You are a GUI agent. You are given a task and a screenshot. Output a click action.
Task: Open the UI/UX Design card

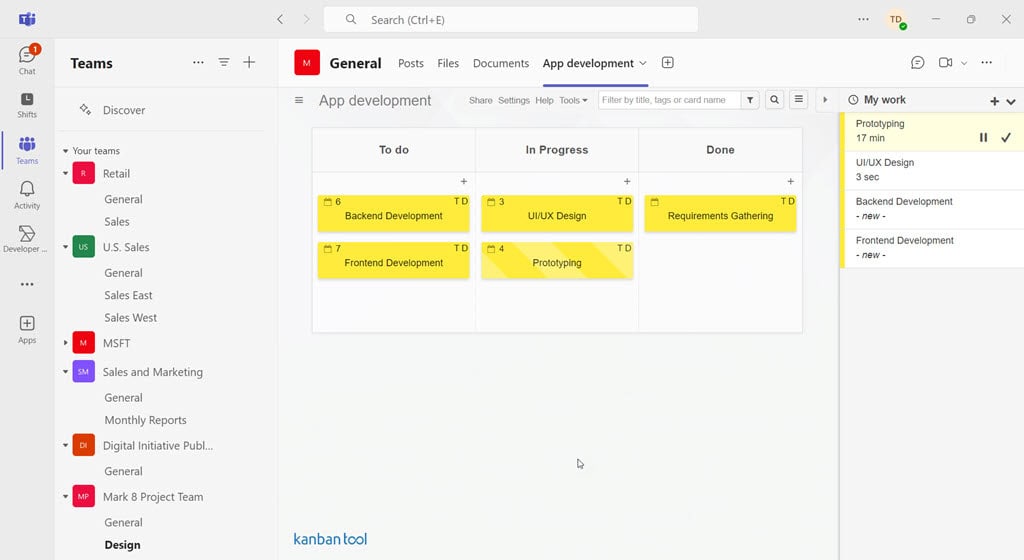[557, 213]
